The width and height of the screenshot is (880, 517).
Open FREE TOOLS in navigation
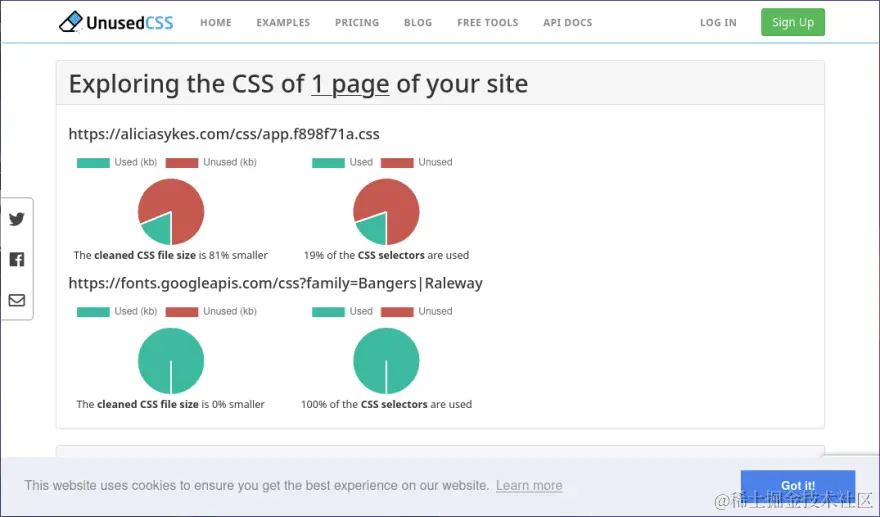488,22
